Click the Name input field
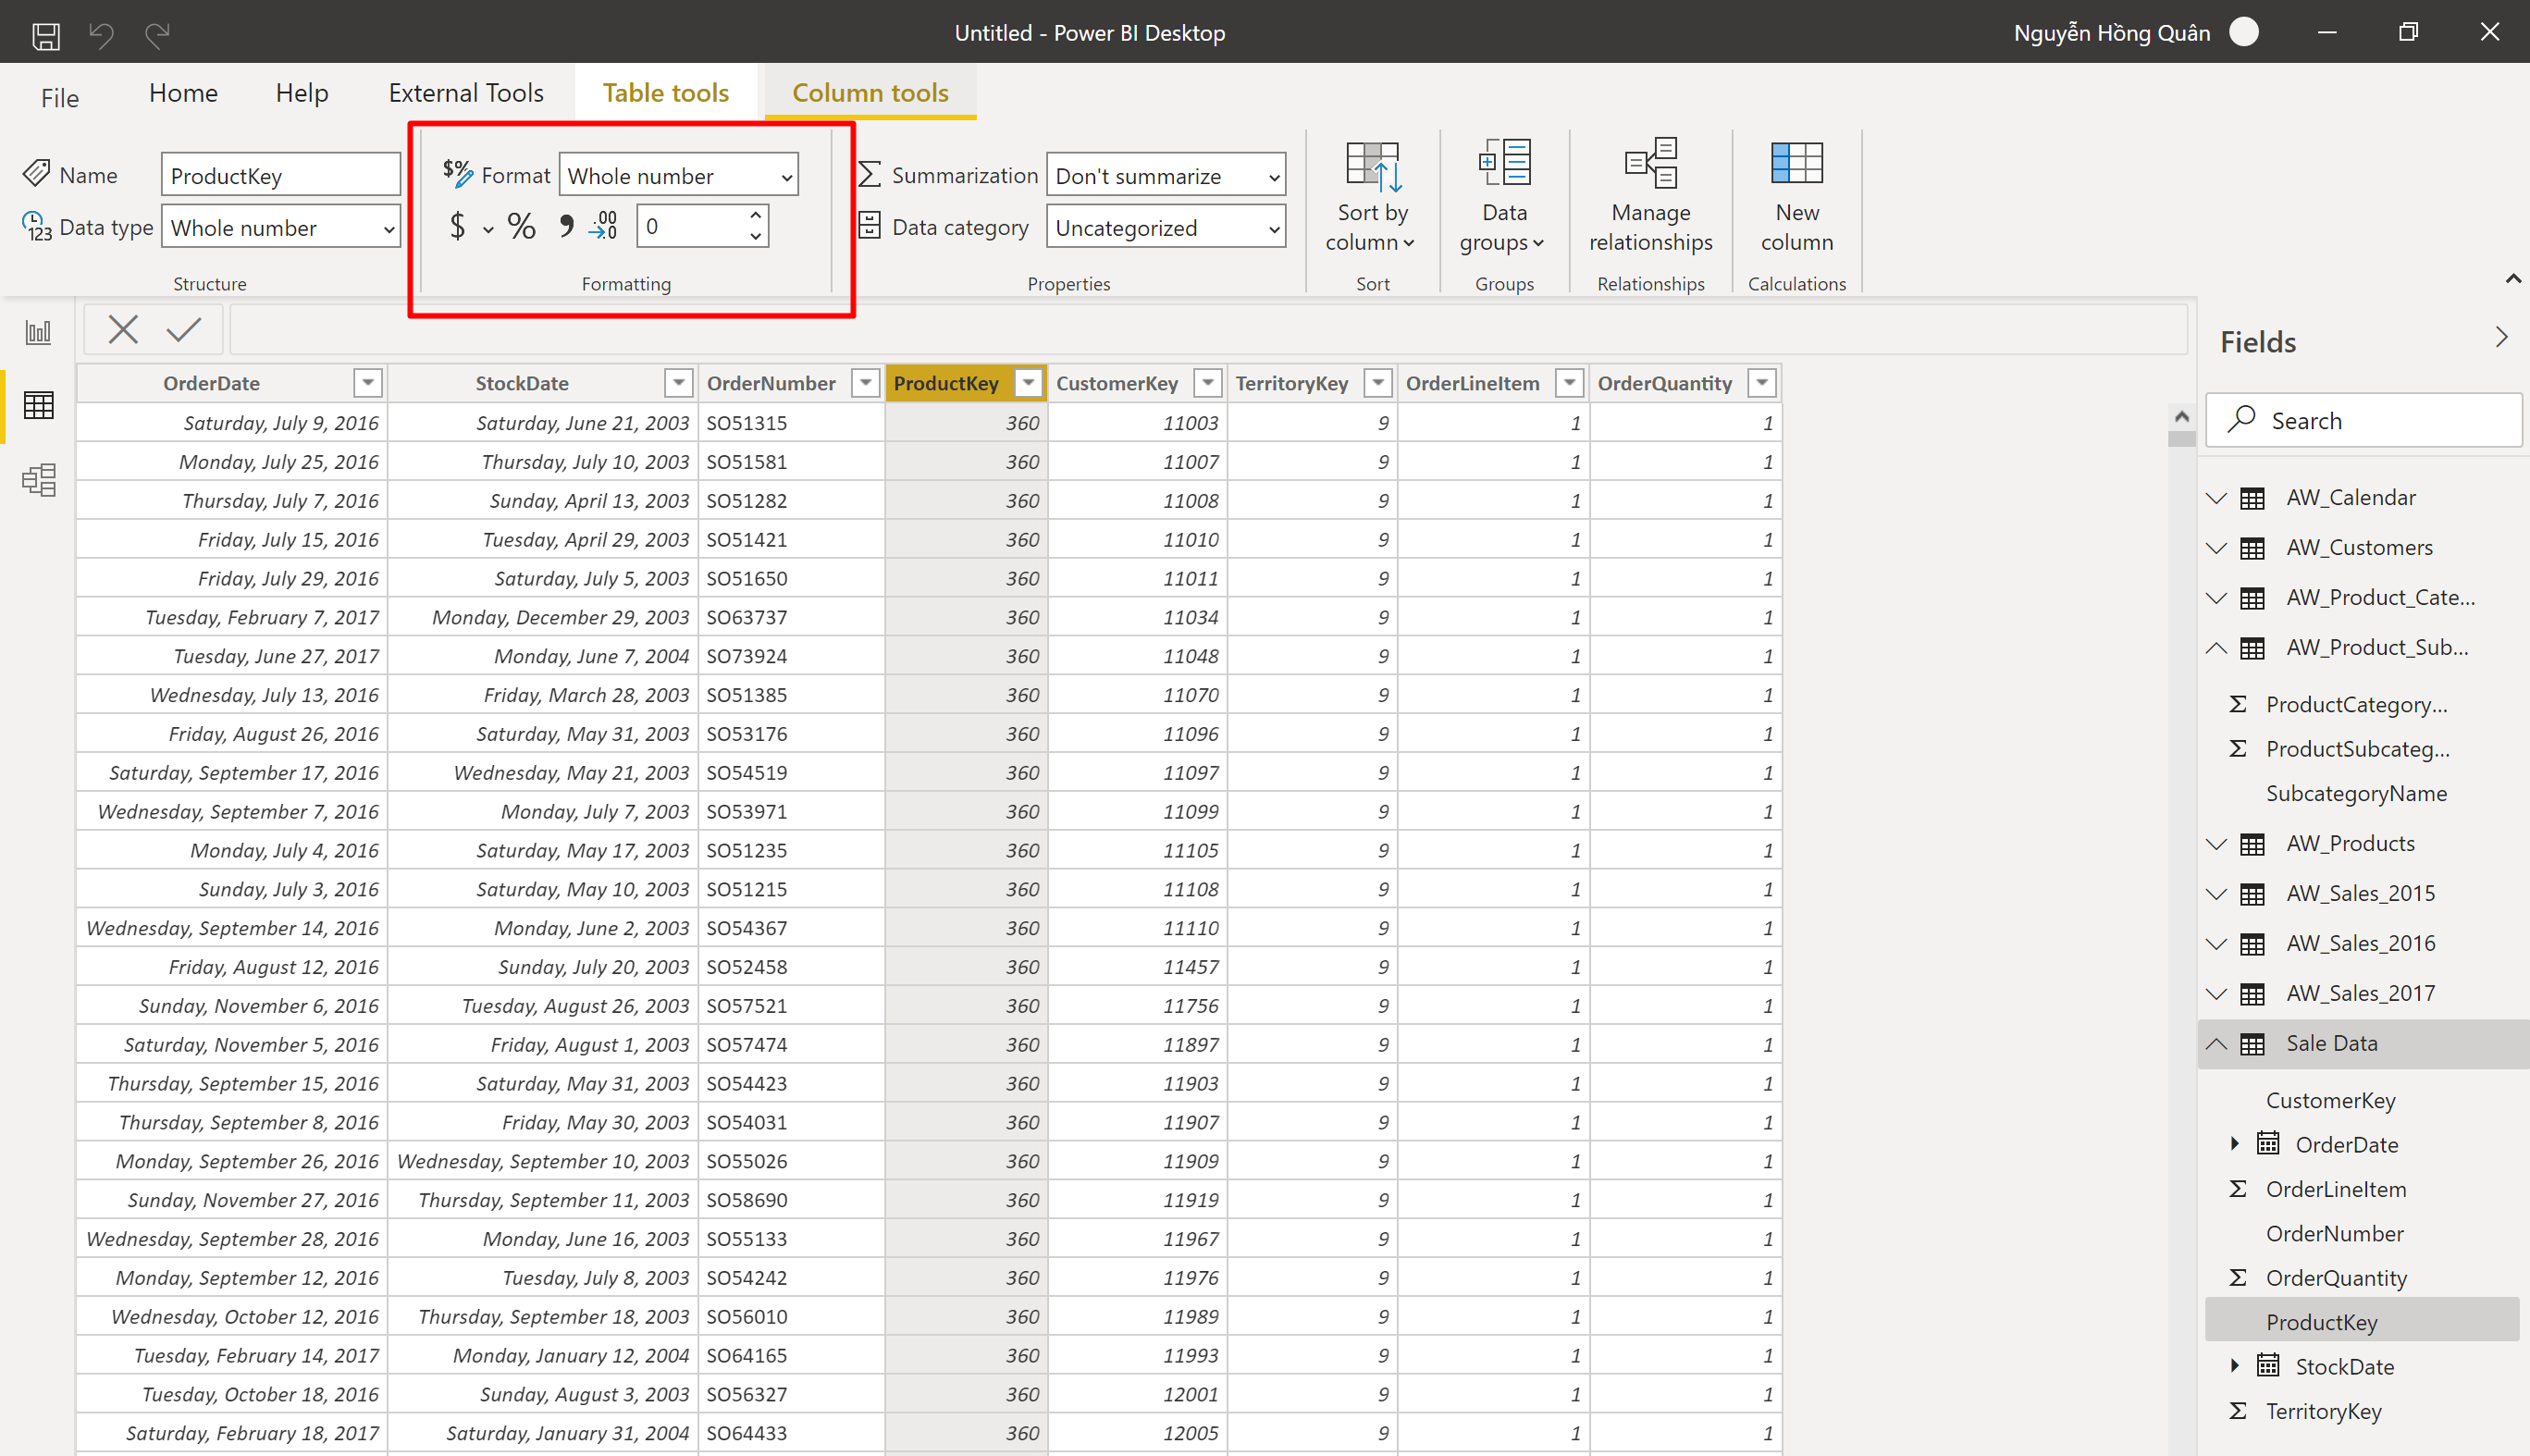 [281, 176]
